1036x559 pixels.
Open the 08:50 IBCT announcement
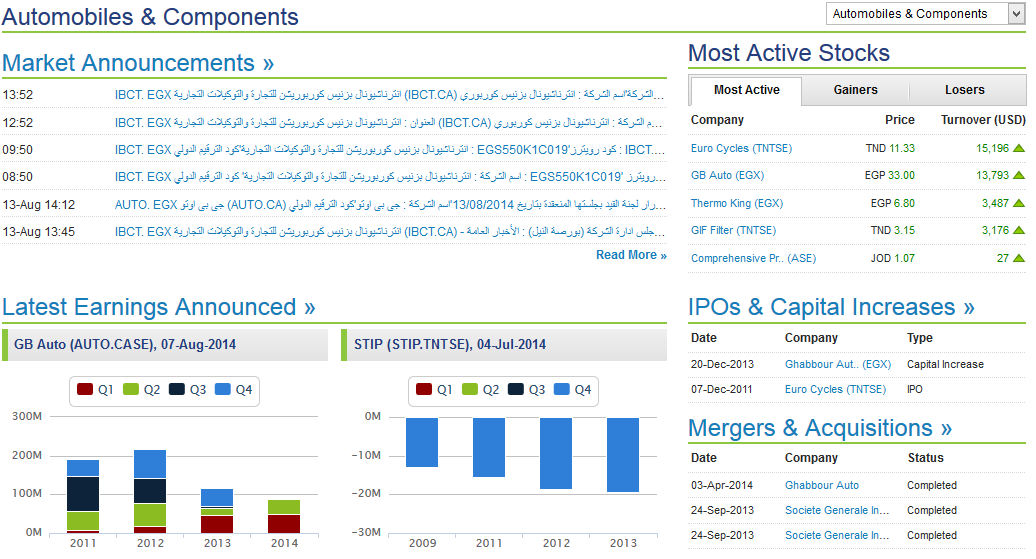389,176
